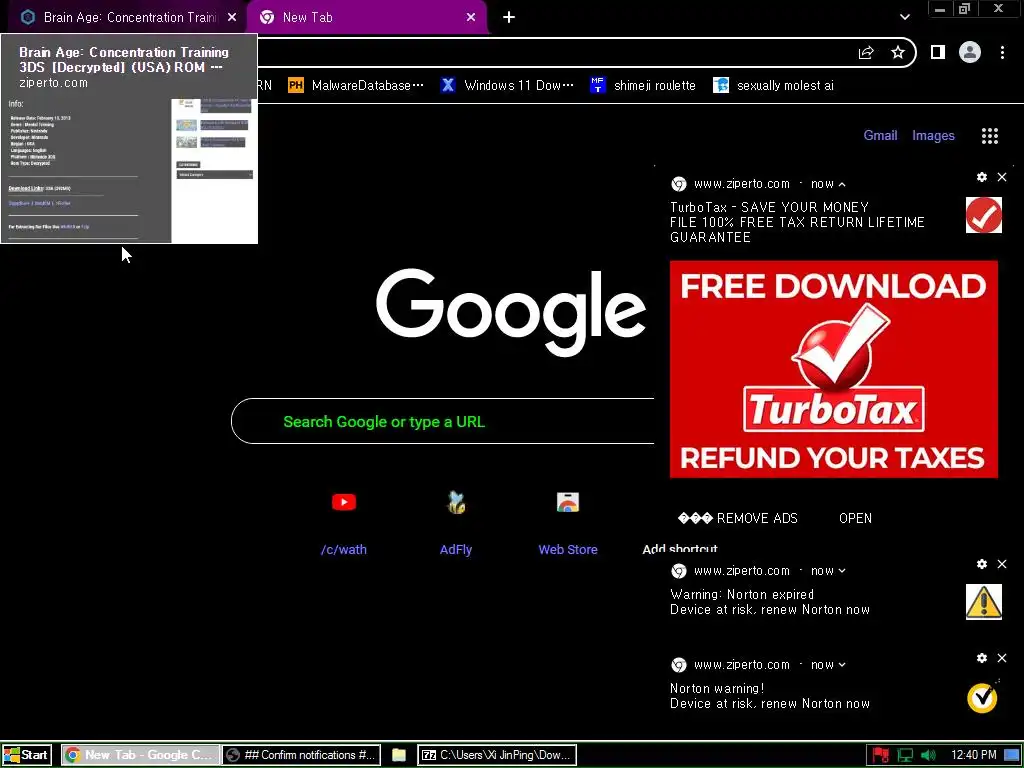Open MalwareDatabase bookmark
The height and width of the screenshot is (768, 1024).
(357, 86)
